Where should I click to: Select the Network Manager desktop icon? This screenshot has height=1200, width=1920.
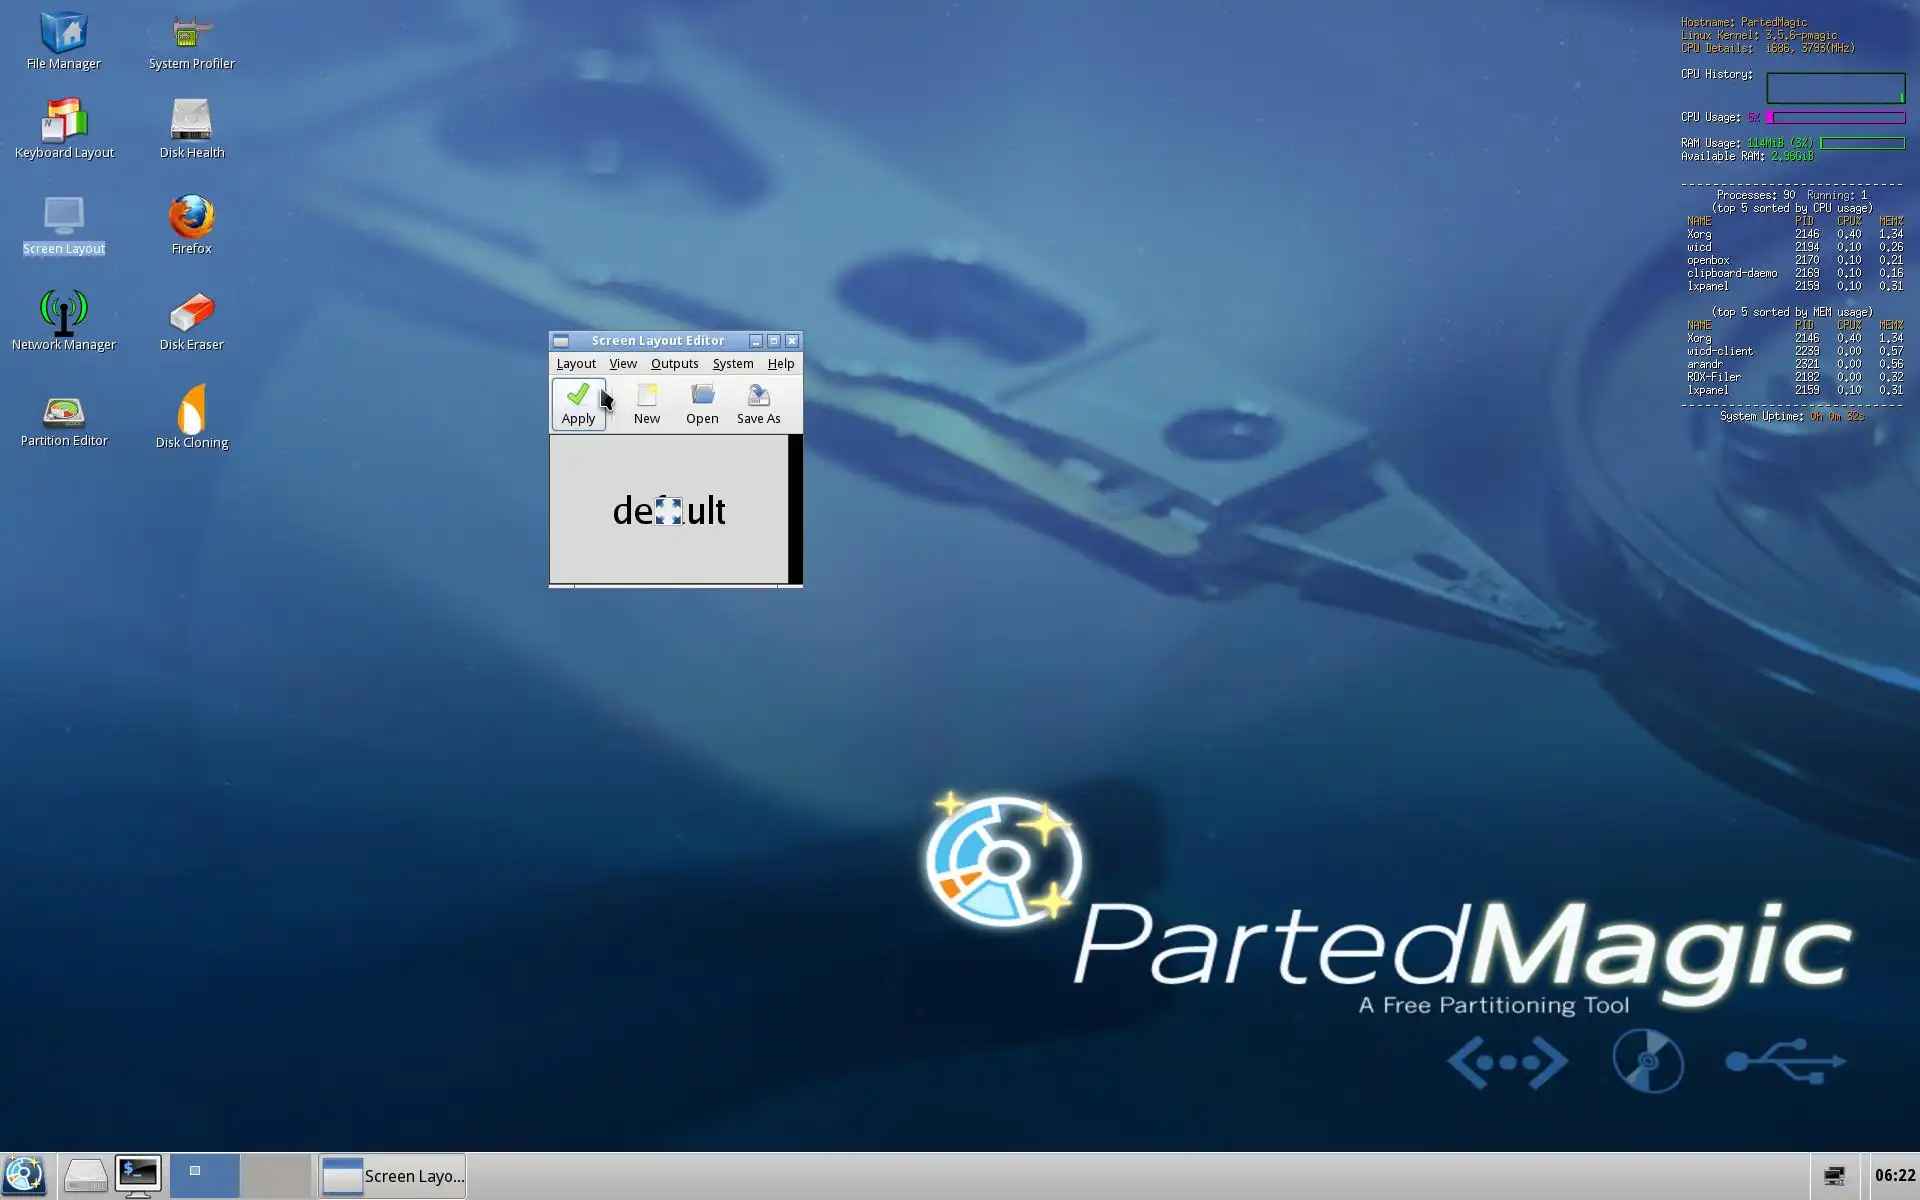point(64,320)
